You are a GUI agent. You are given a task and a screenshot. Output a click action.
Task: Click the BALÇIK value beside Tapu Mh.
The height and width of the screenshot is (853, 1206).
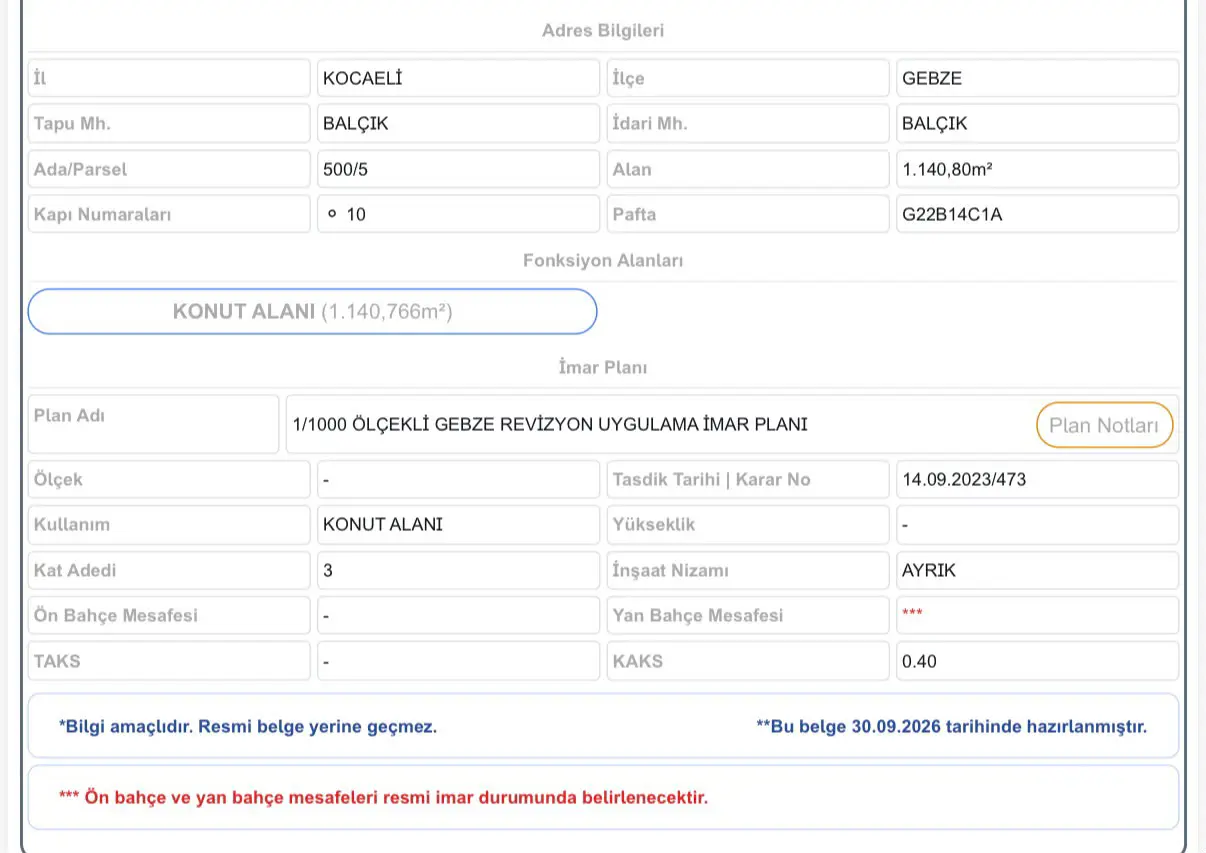[x=355, y=124]
